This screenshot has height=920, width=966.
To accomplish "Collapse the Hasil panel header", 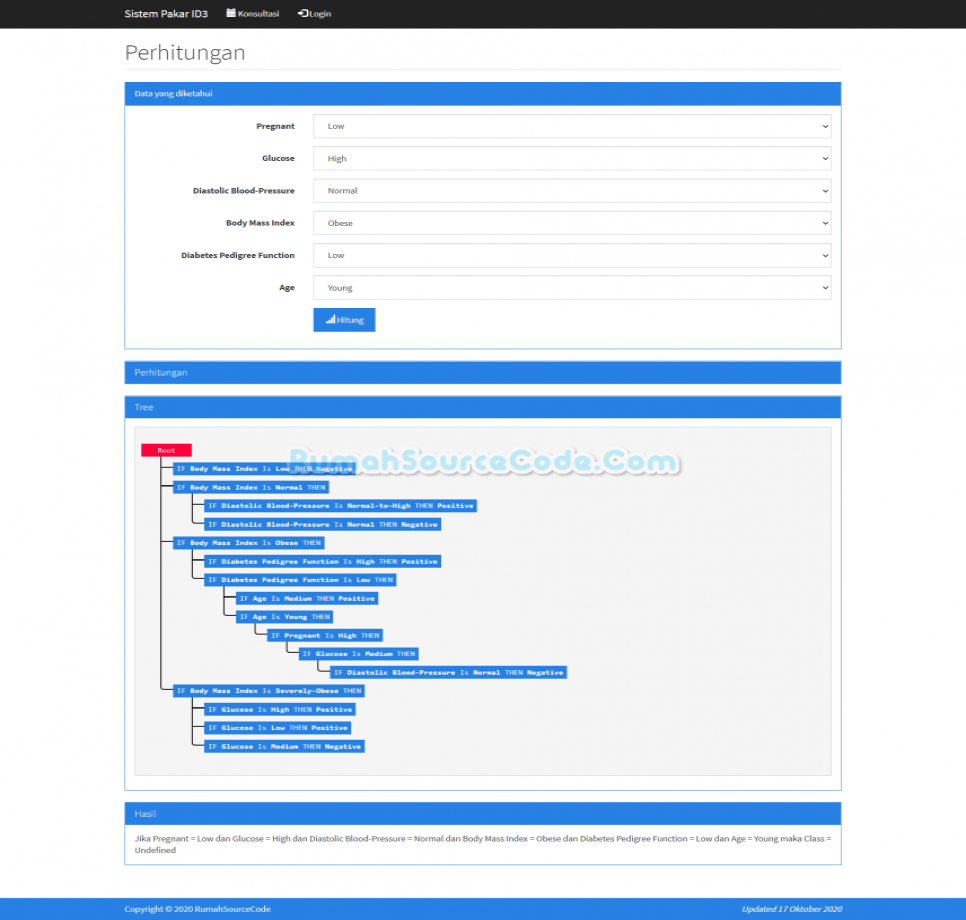I will pyautogui.click(x=482, y=814).
